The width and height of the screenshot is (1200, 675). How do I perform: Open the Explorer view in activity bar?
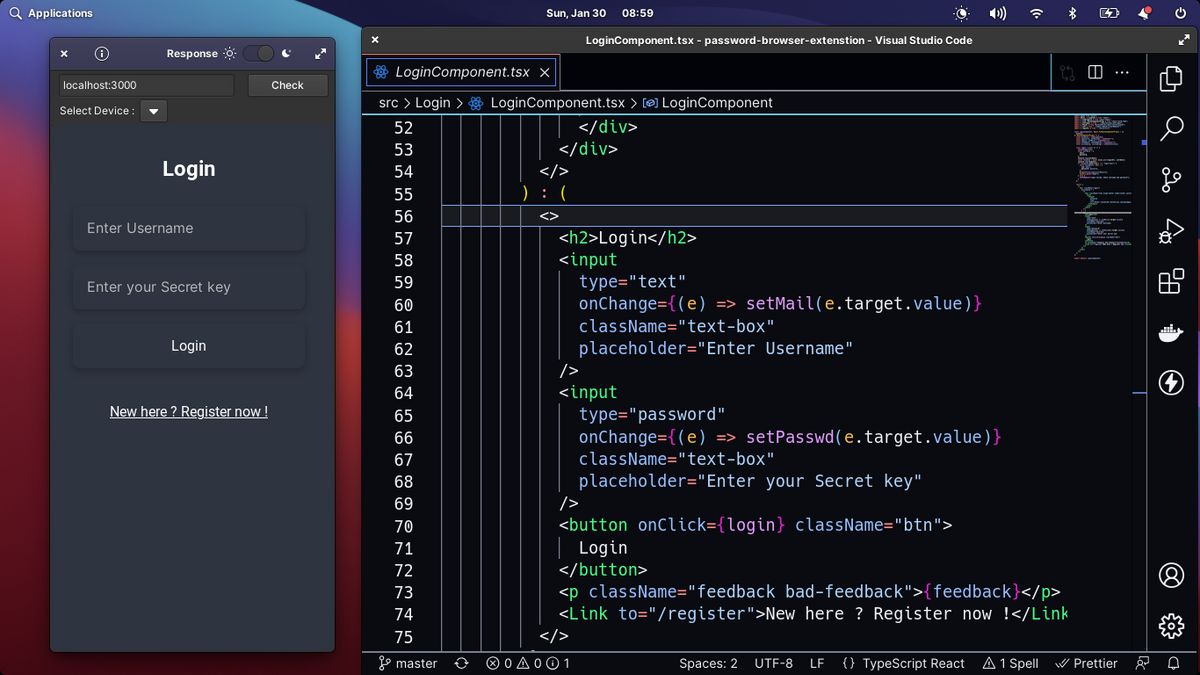(1171, 79)
